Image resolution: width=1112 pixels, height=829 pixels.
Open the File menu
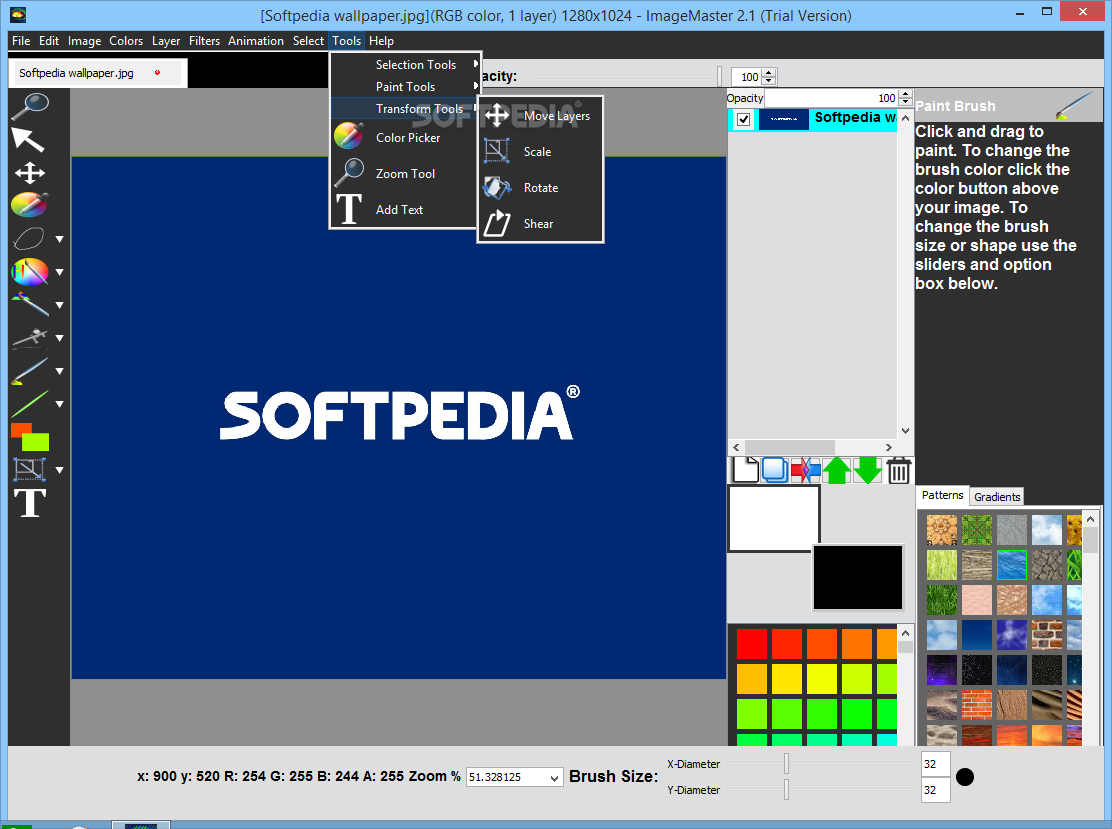click(21, 40)
